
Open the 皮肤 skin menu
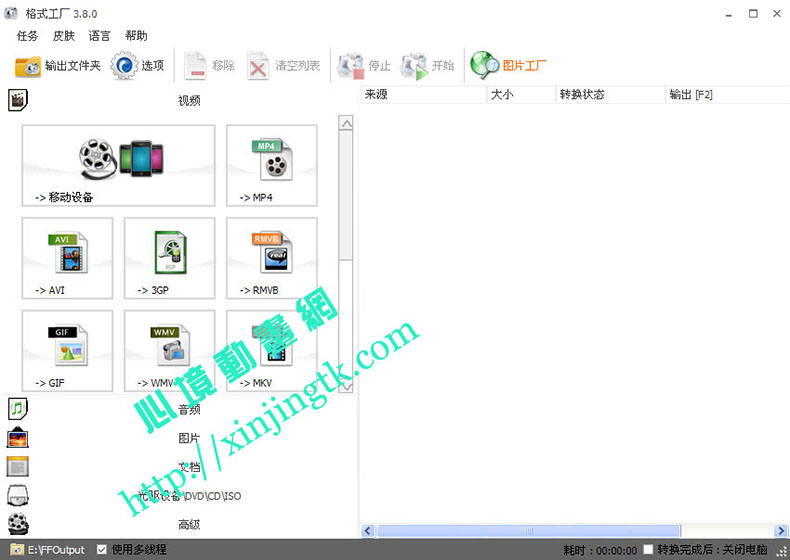pyautogui.click(x=63, y=35)
